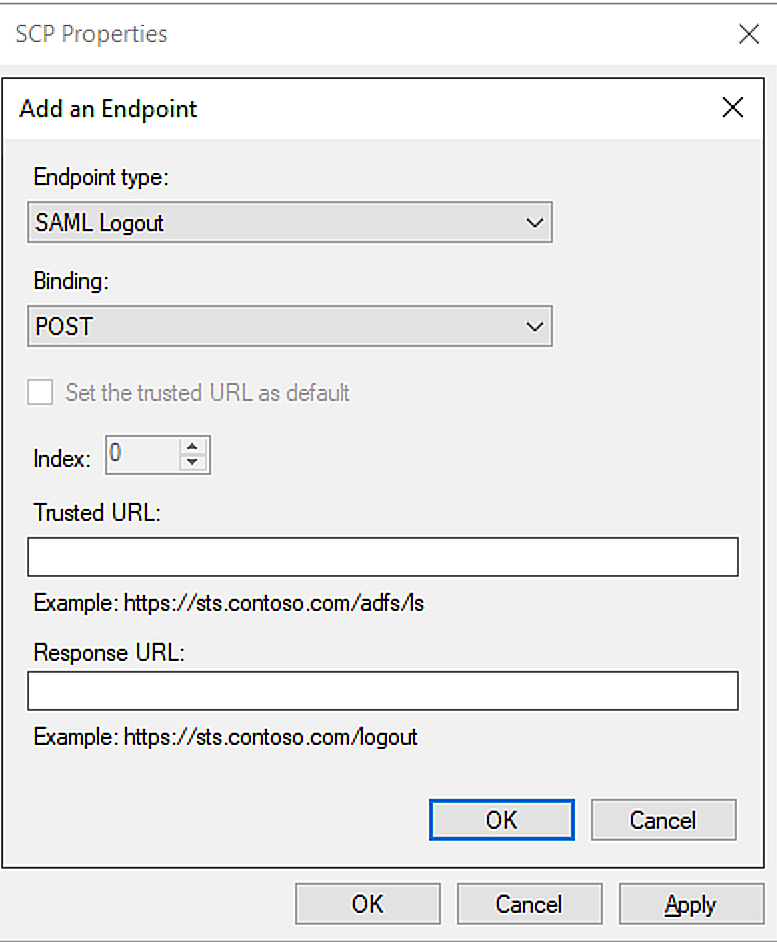The width and height of the screenshot is (777, 942).
Task: Close the Add an Endpoint dialog
Action: (733, 108)
